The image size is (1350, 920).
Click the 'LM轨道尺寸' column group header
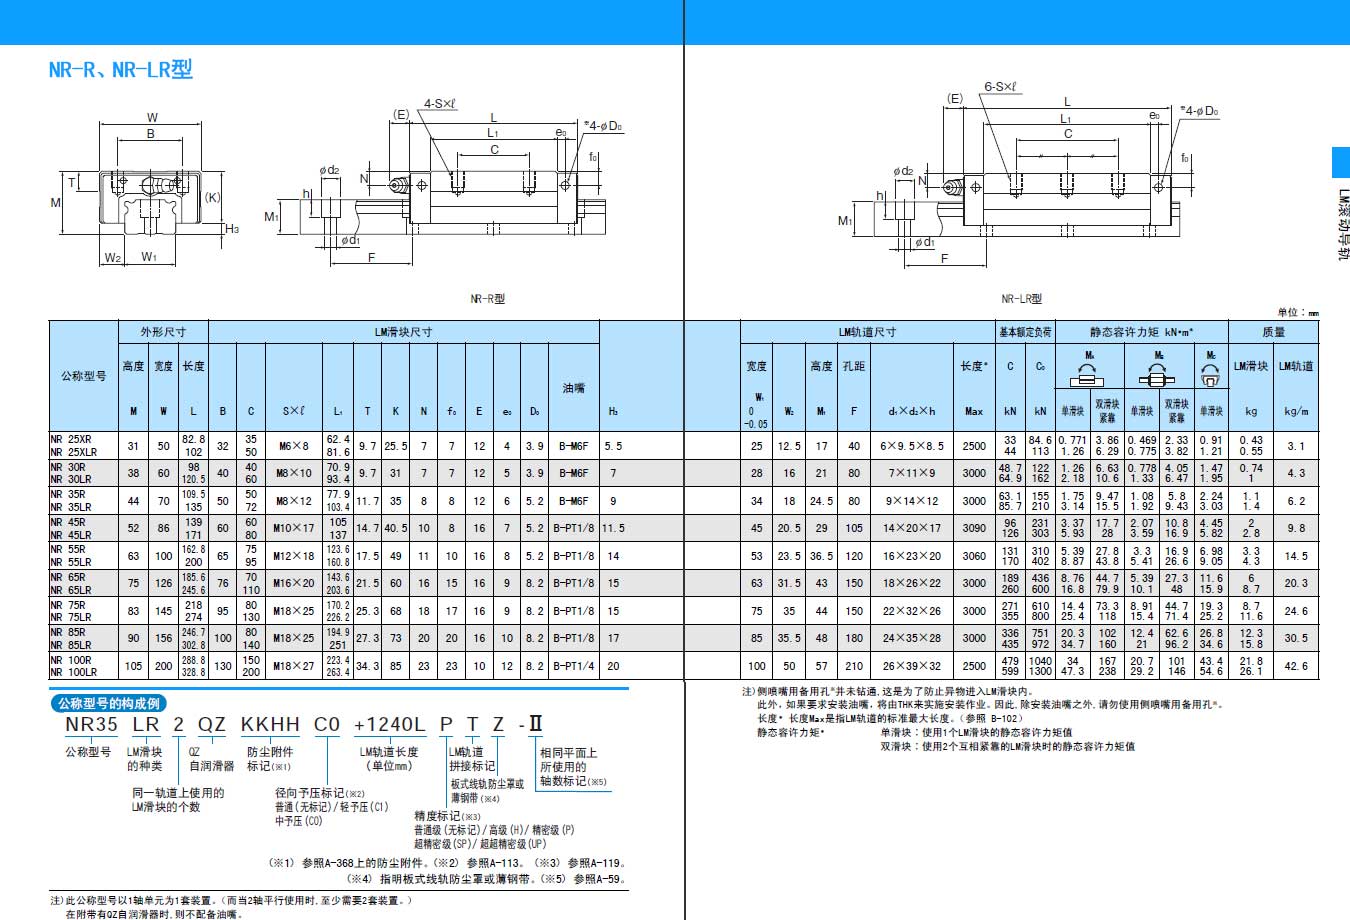(x=867, y=332)
